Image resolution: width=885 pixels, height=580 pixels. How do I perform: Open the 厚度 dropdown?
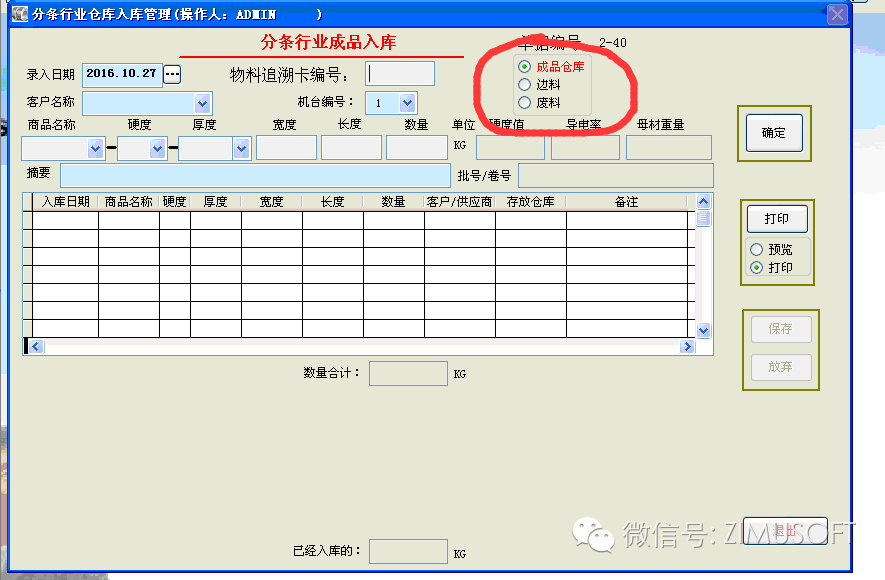pyautogui.click(x=240, y=148)
